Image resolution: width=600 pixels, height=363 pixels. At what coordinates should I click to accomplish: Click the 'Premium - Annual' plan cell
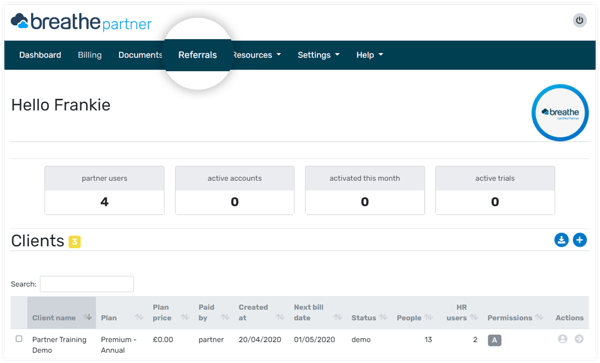point(118,345)
